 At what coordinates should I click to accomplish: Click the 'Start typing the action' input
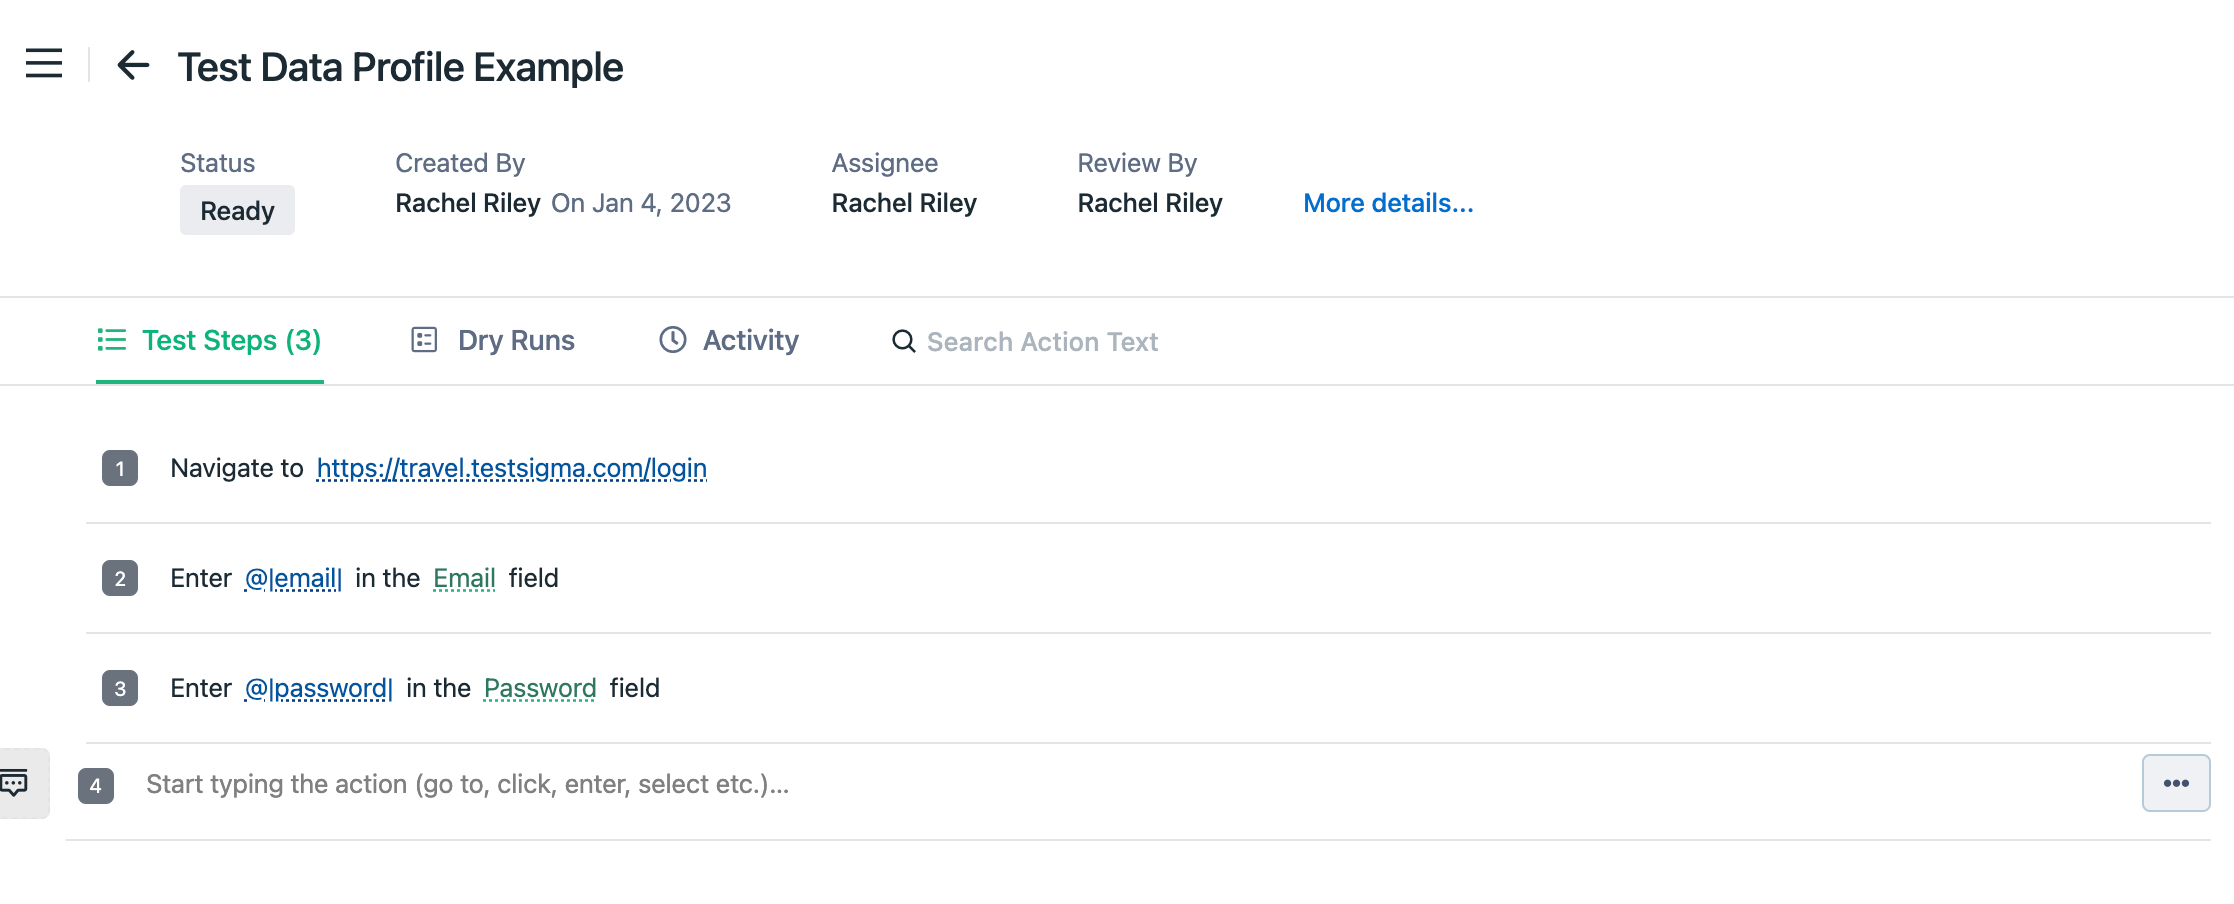pos(1130,784)
